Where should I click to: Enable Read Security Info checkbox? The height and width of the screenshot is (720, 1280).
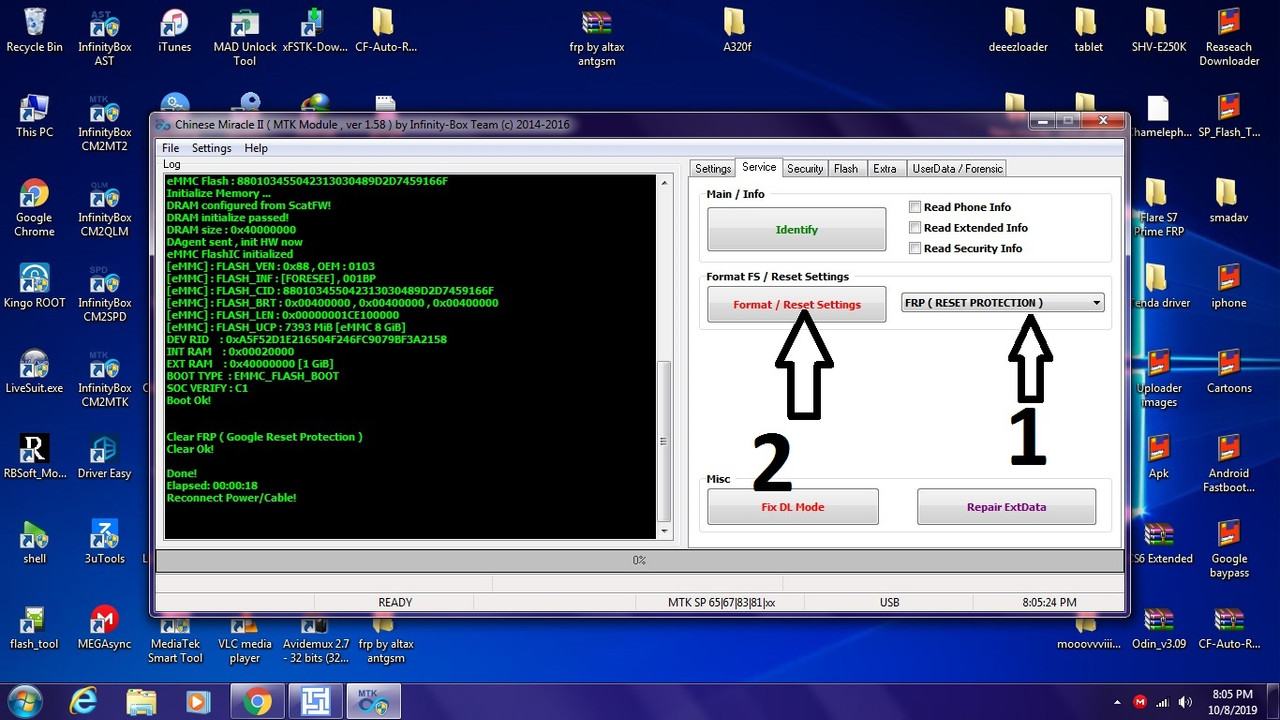tap(914, 248)
